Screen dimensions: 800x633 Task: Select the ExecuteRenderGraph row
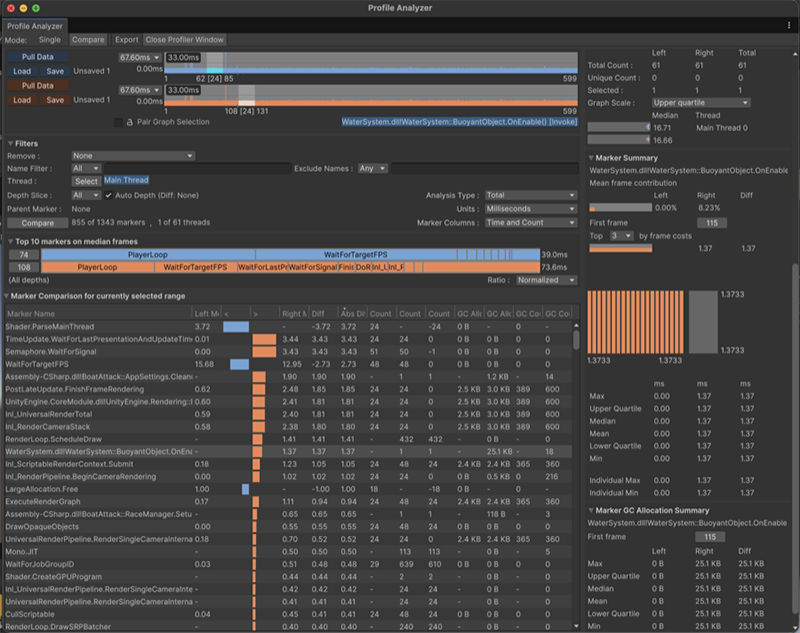tap(289, 501)
